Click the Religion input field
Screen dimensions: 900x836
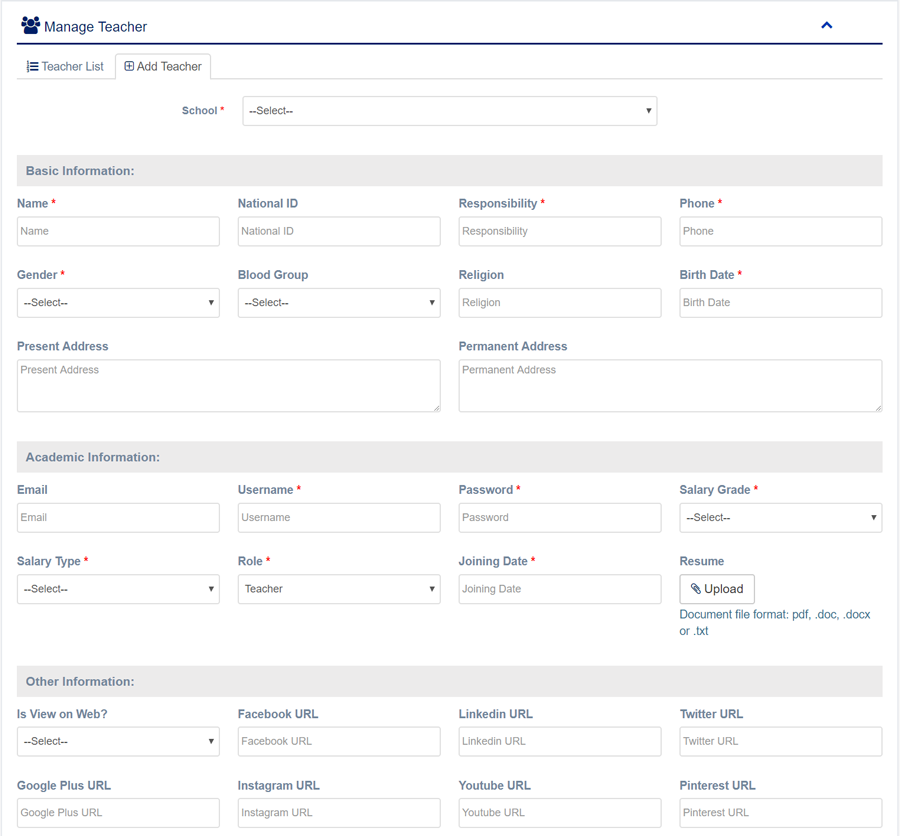[560, 303]
